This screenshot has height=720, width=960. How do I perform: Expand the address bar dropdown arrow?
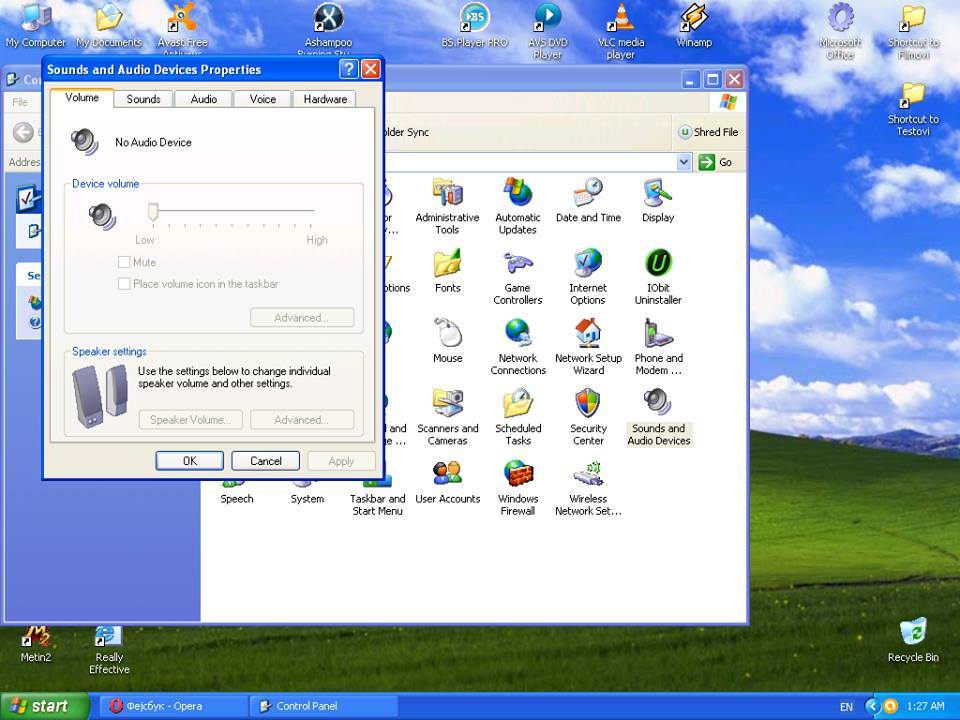pyautogui.click(x=684, y=162)
